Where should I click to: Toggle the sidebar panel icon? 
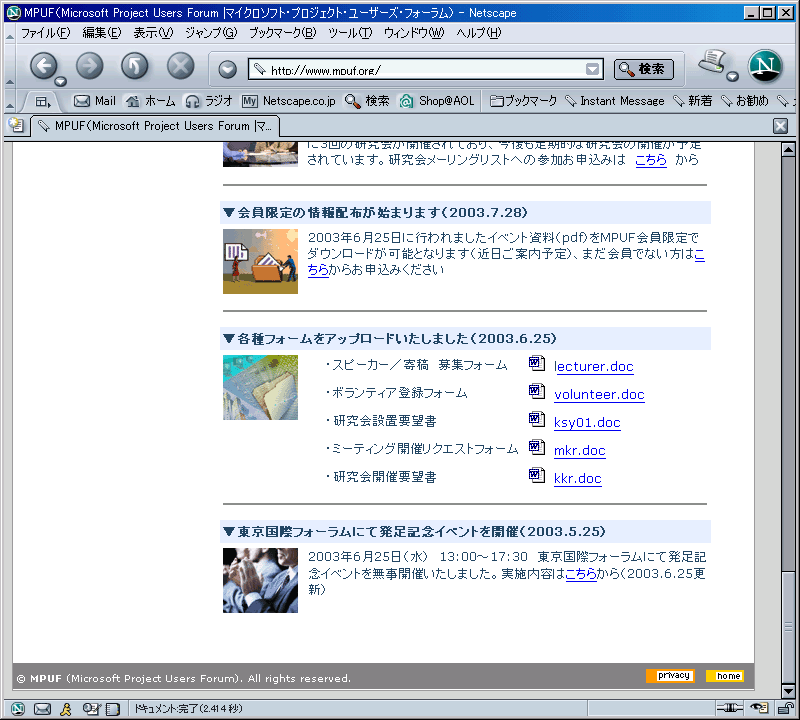click(42, 102)
